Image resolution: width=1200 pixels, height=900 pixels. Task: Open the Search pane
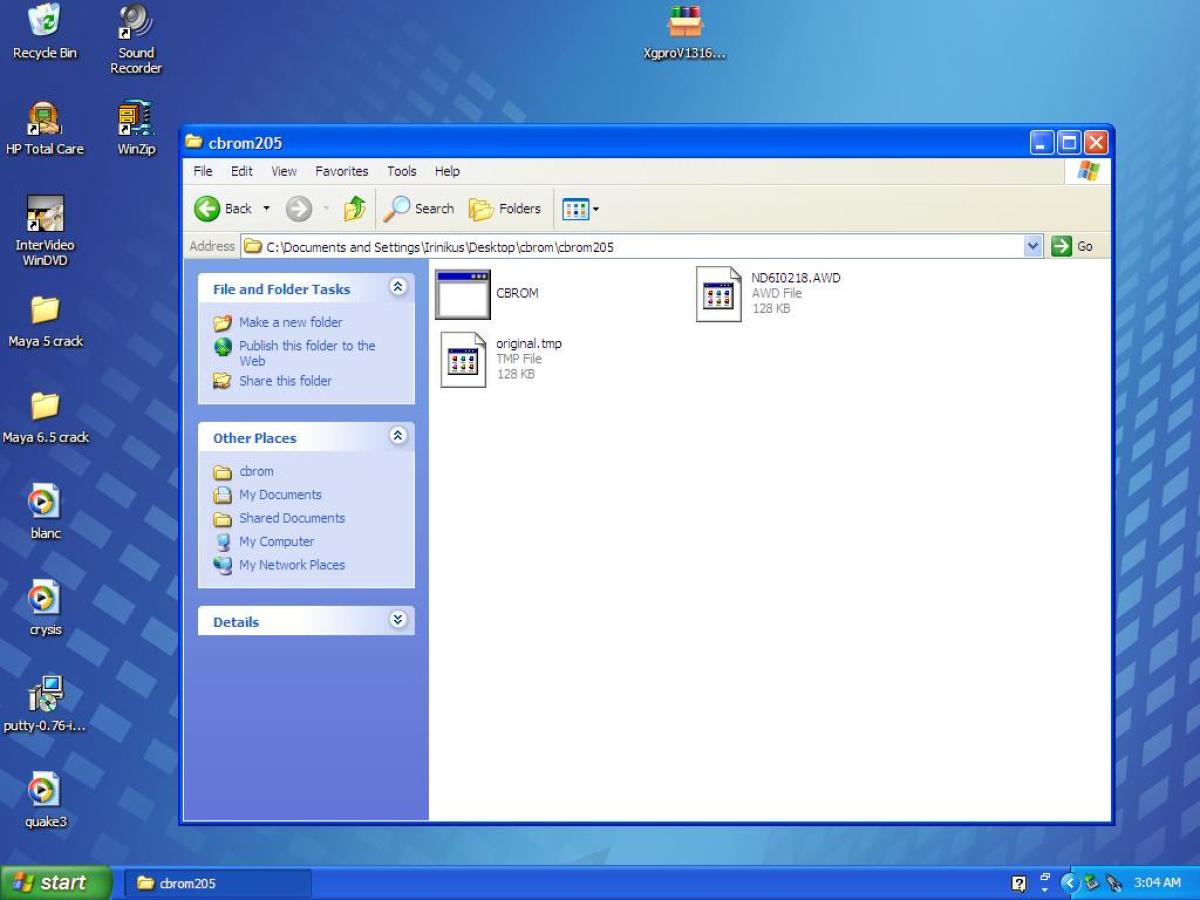[x=419, y=208]
